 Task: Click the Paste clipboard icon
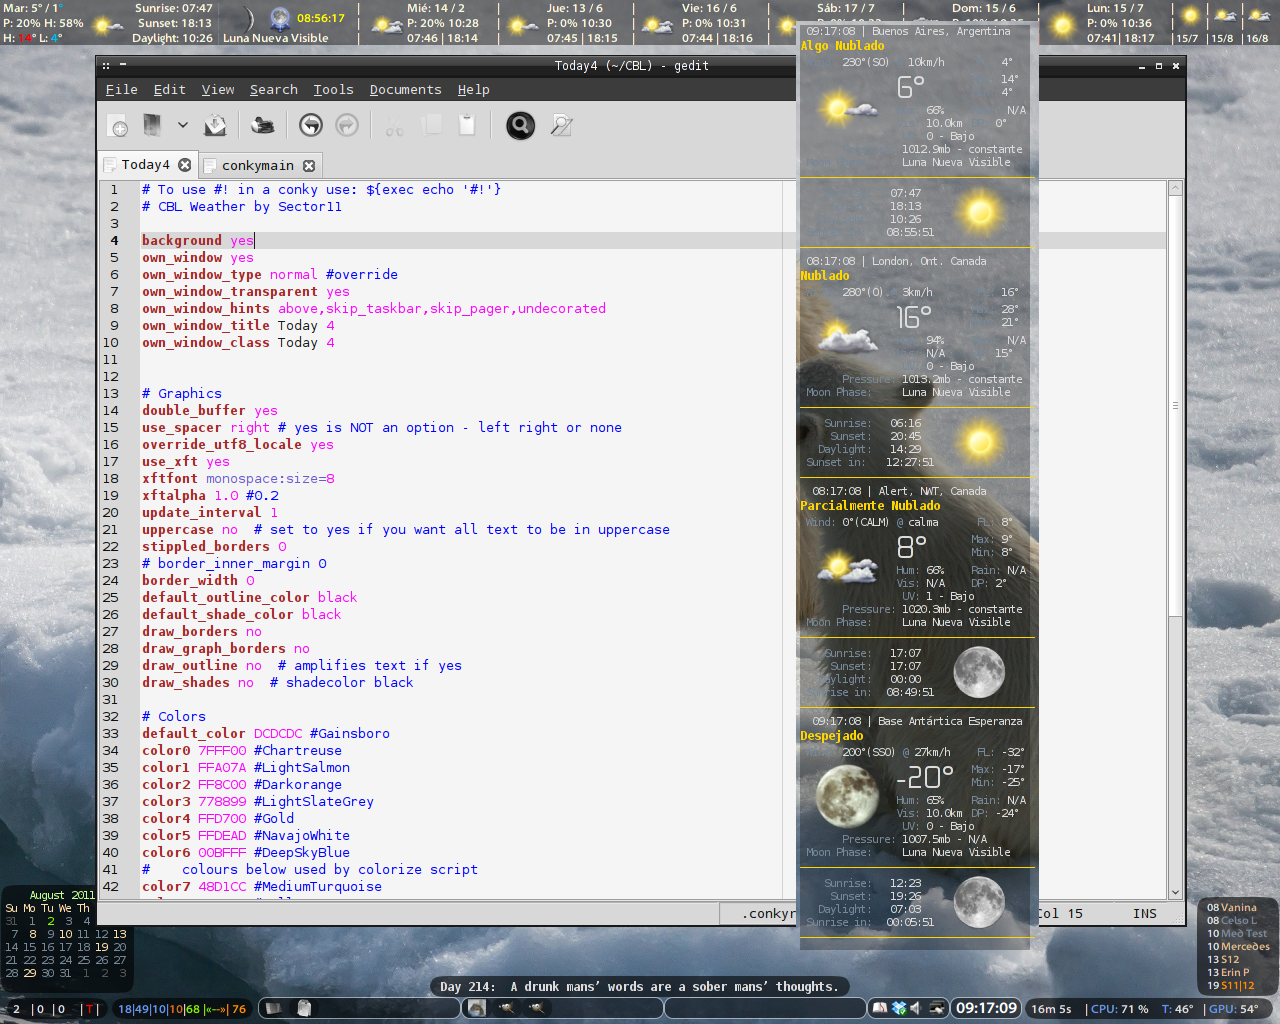click(467, 125)
